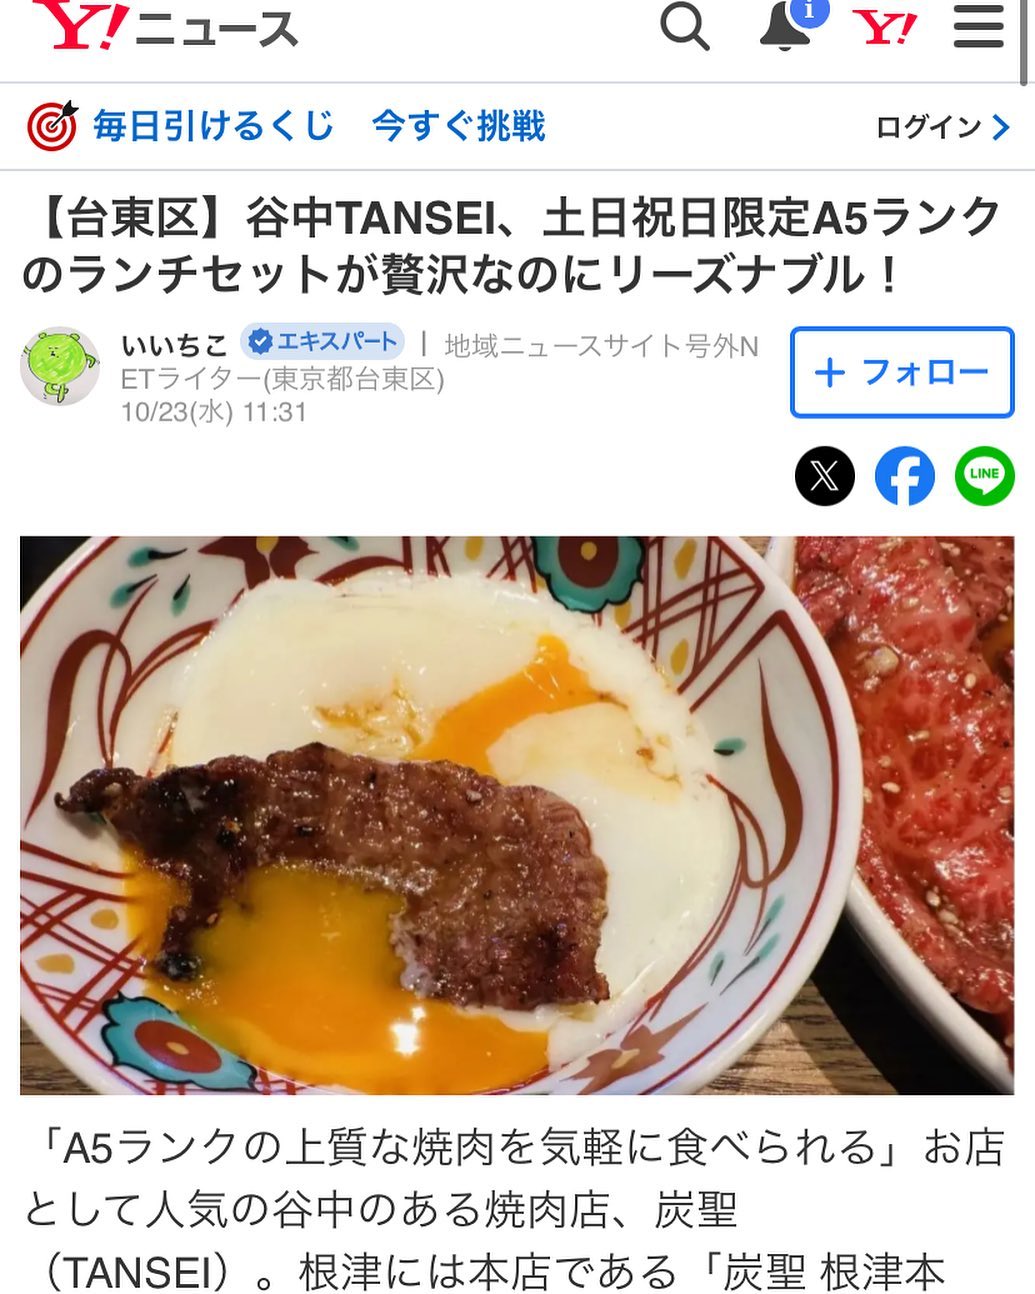This screenshot has height=1294, width=1035.
Task: Open 毎日引けるくじ banner link
Action: (213, 126)
